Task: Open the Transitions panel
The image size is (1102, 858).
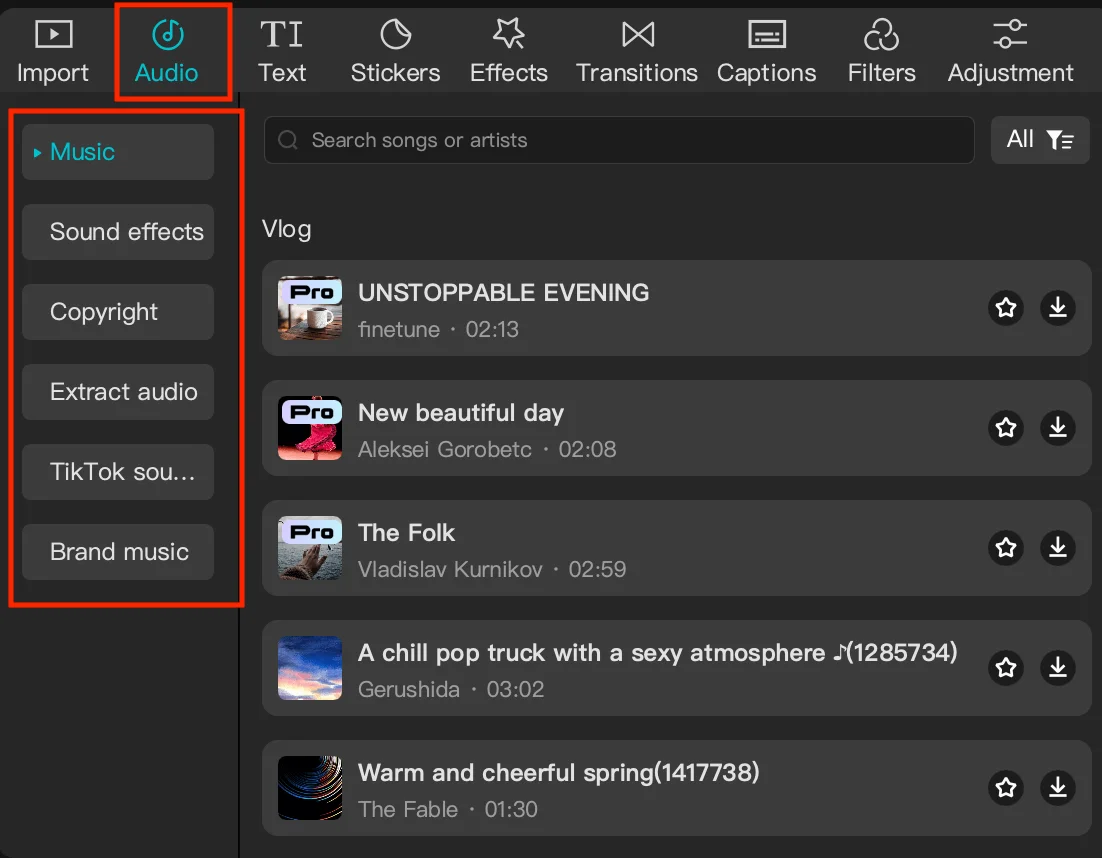Action: [x=637, y=52]
